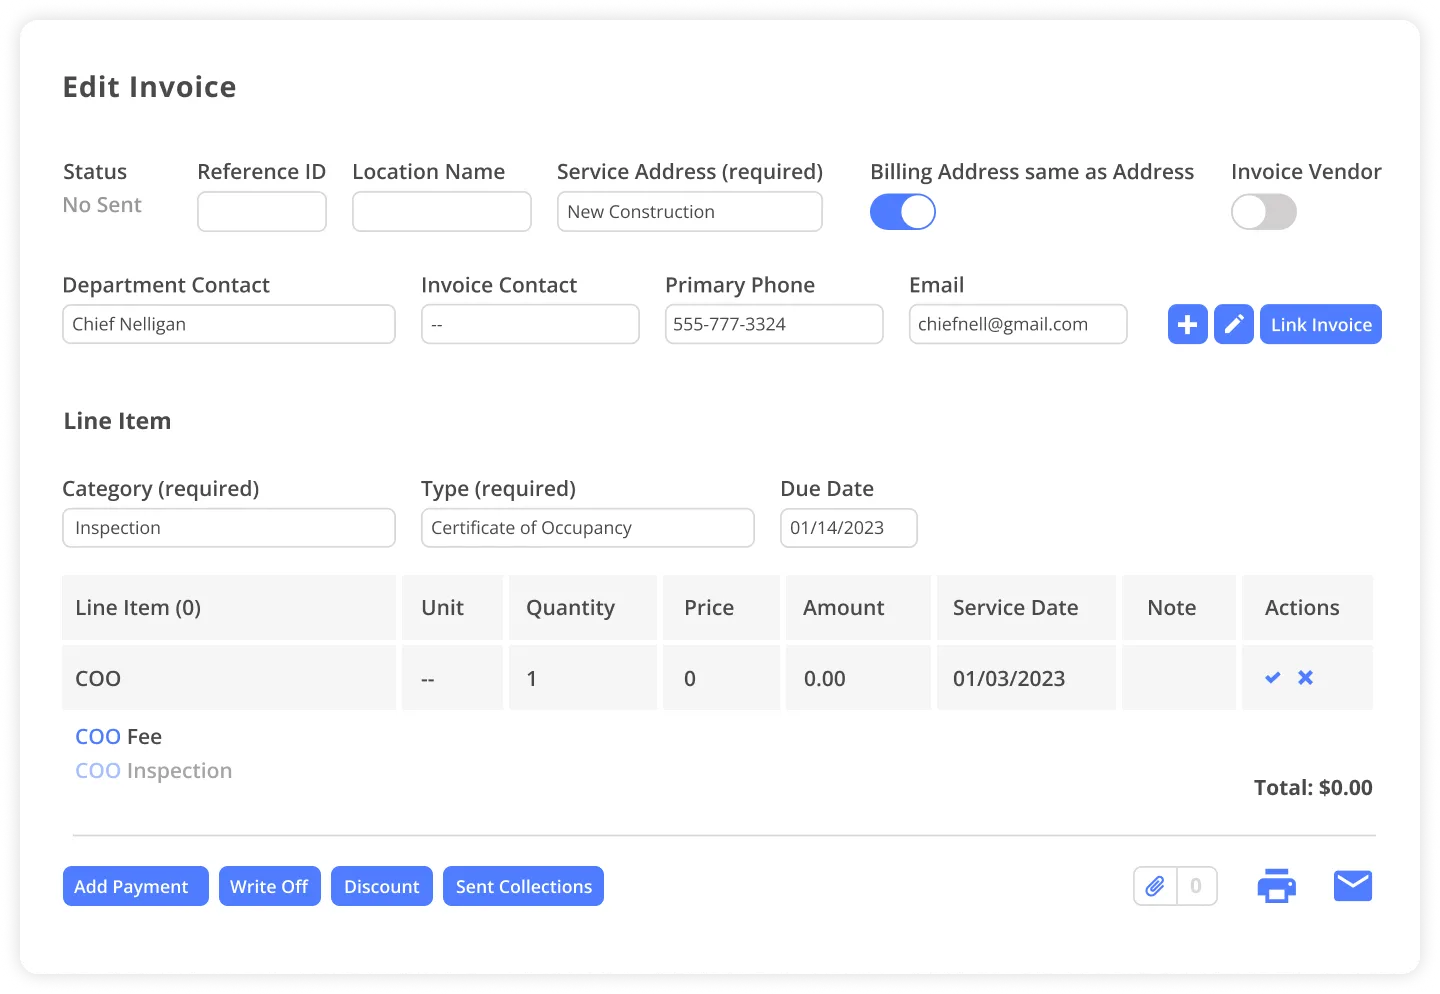Select the COO Inspection suggestion
The width and height of the screenshot is (1440, 994).
click(x=154, y=771)
